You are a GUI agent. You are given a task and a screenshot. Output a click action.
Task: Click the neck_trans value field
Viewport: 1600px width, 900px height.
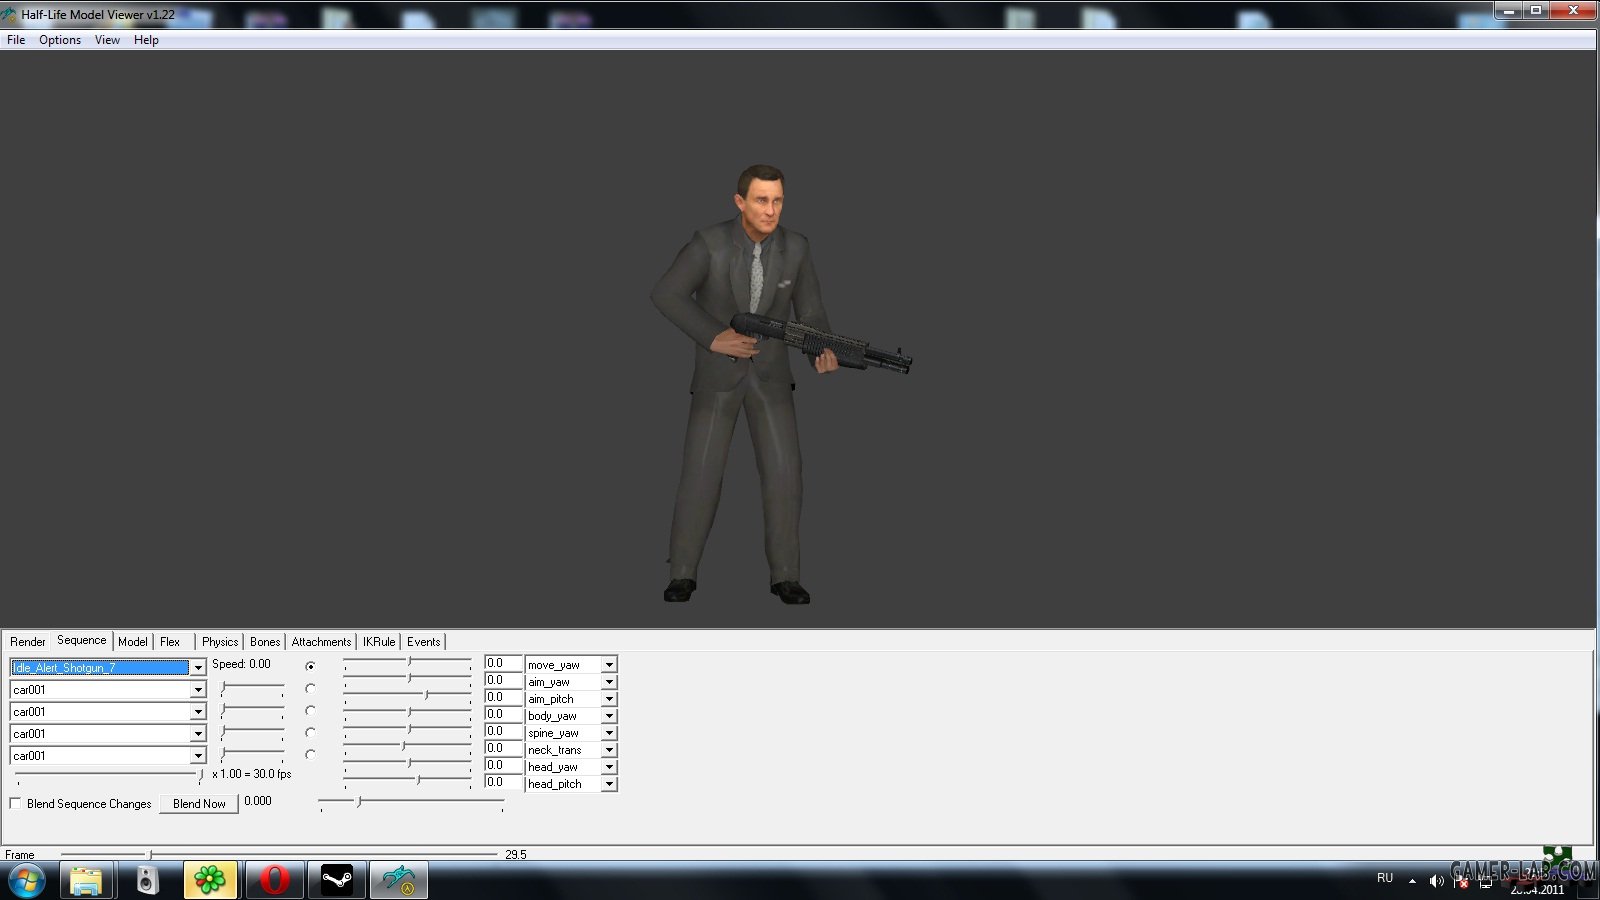[x=503, y=749]
